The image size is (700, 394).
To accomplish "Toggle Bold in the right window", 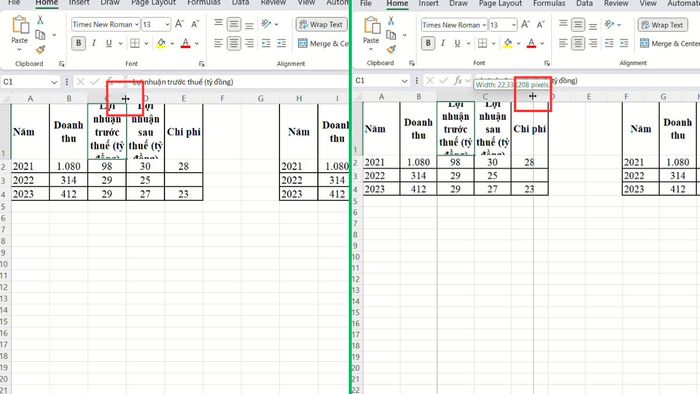I will tap(428, 43).
